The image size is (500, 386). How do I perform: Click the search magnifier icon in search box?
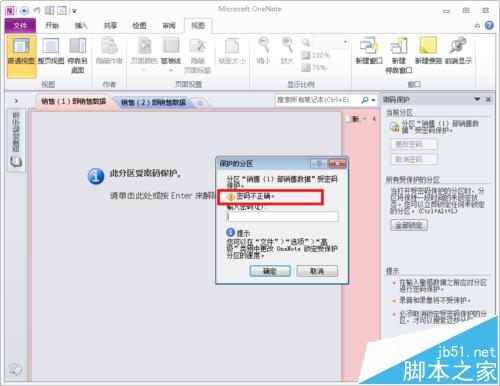pyautogui.click(x=365, y=100)
